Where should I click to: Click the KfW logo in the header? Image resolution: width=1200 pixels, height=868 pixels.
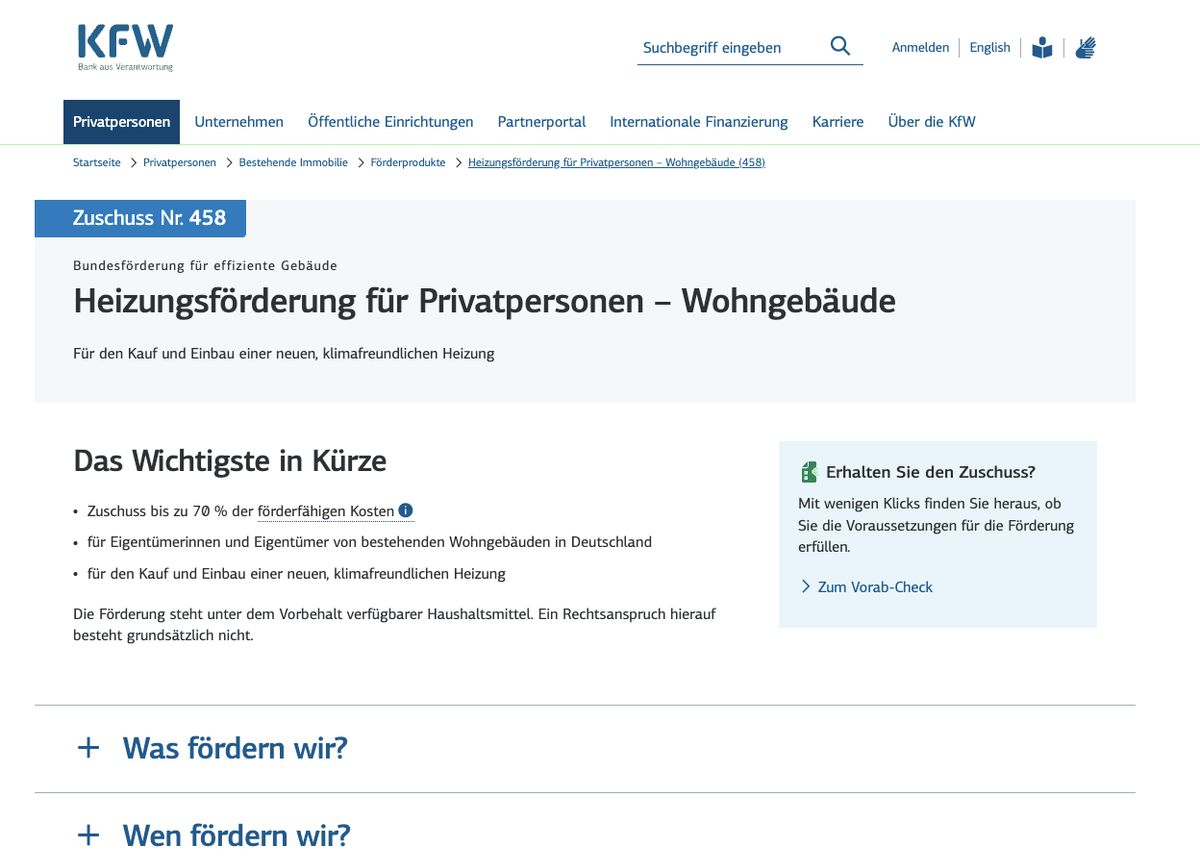pos(122,45)
